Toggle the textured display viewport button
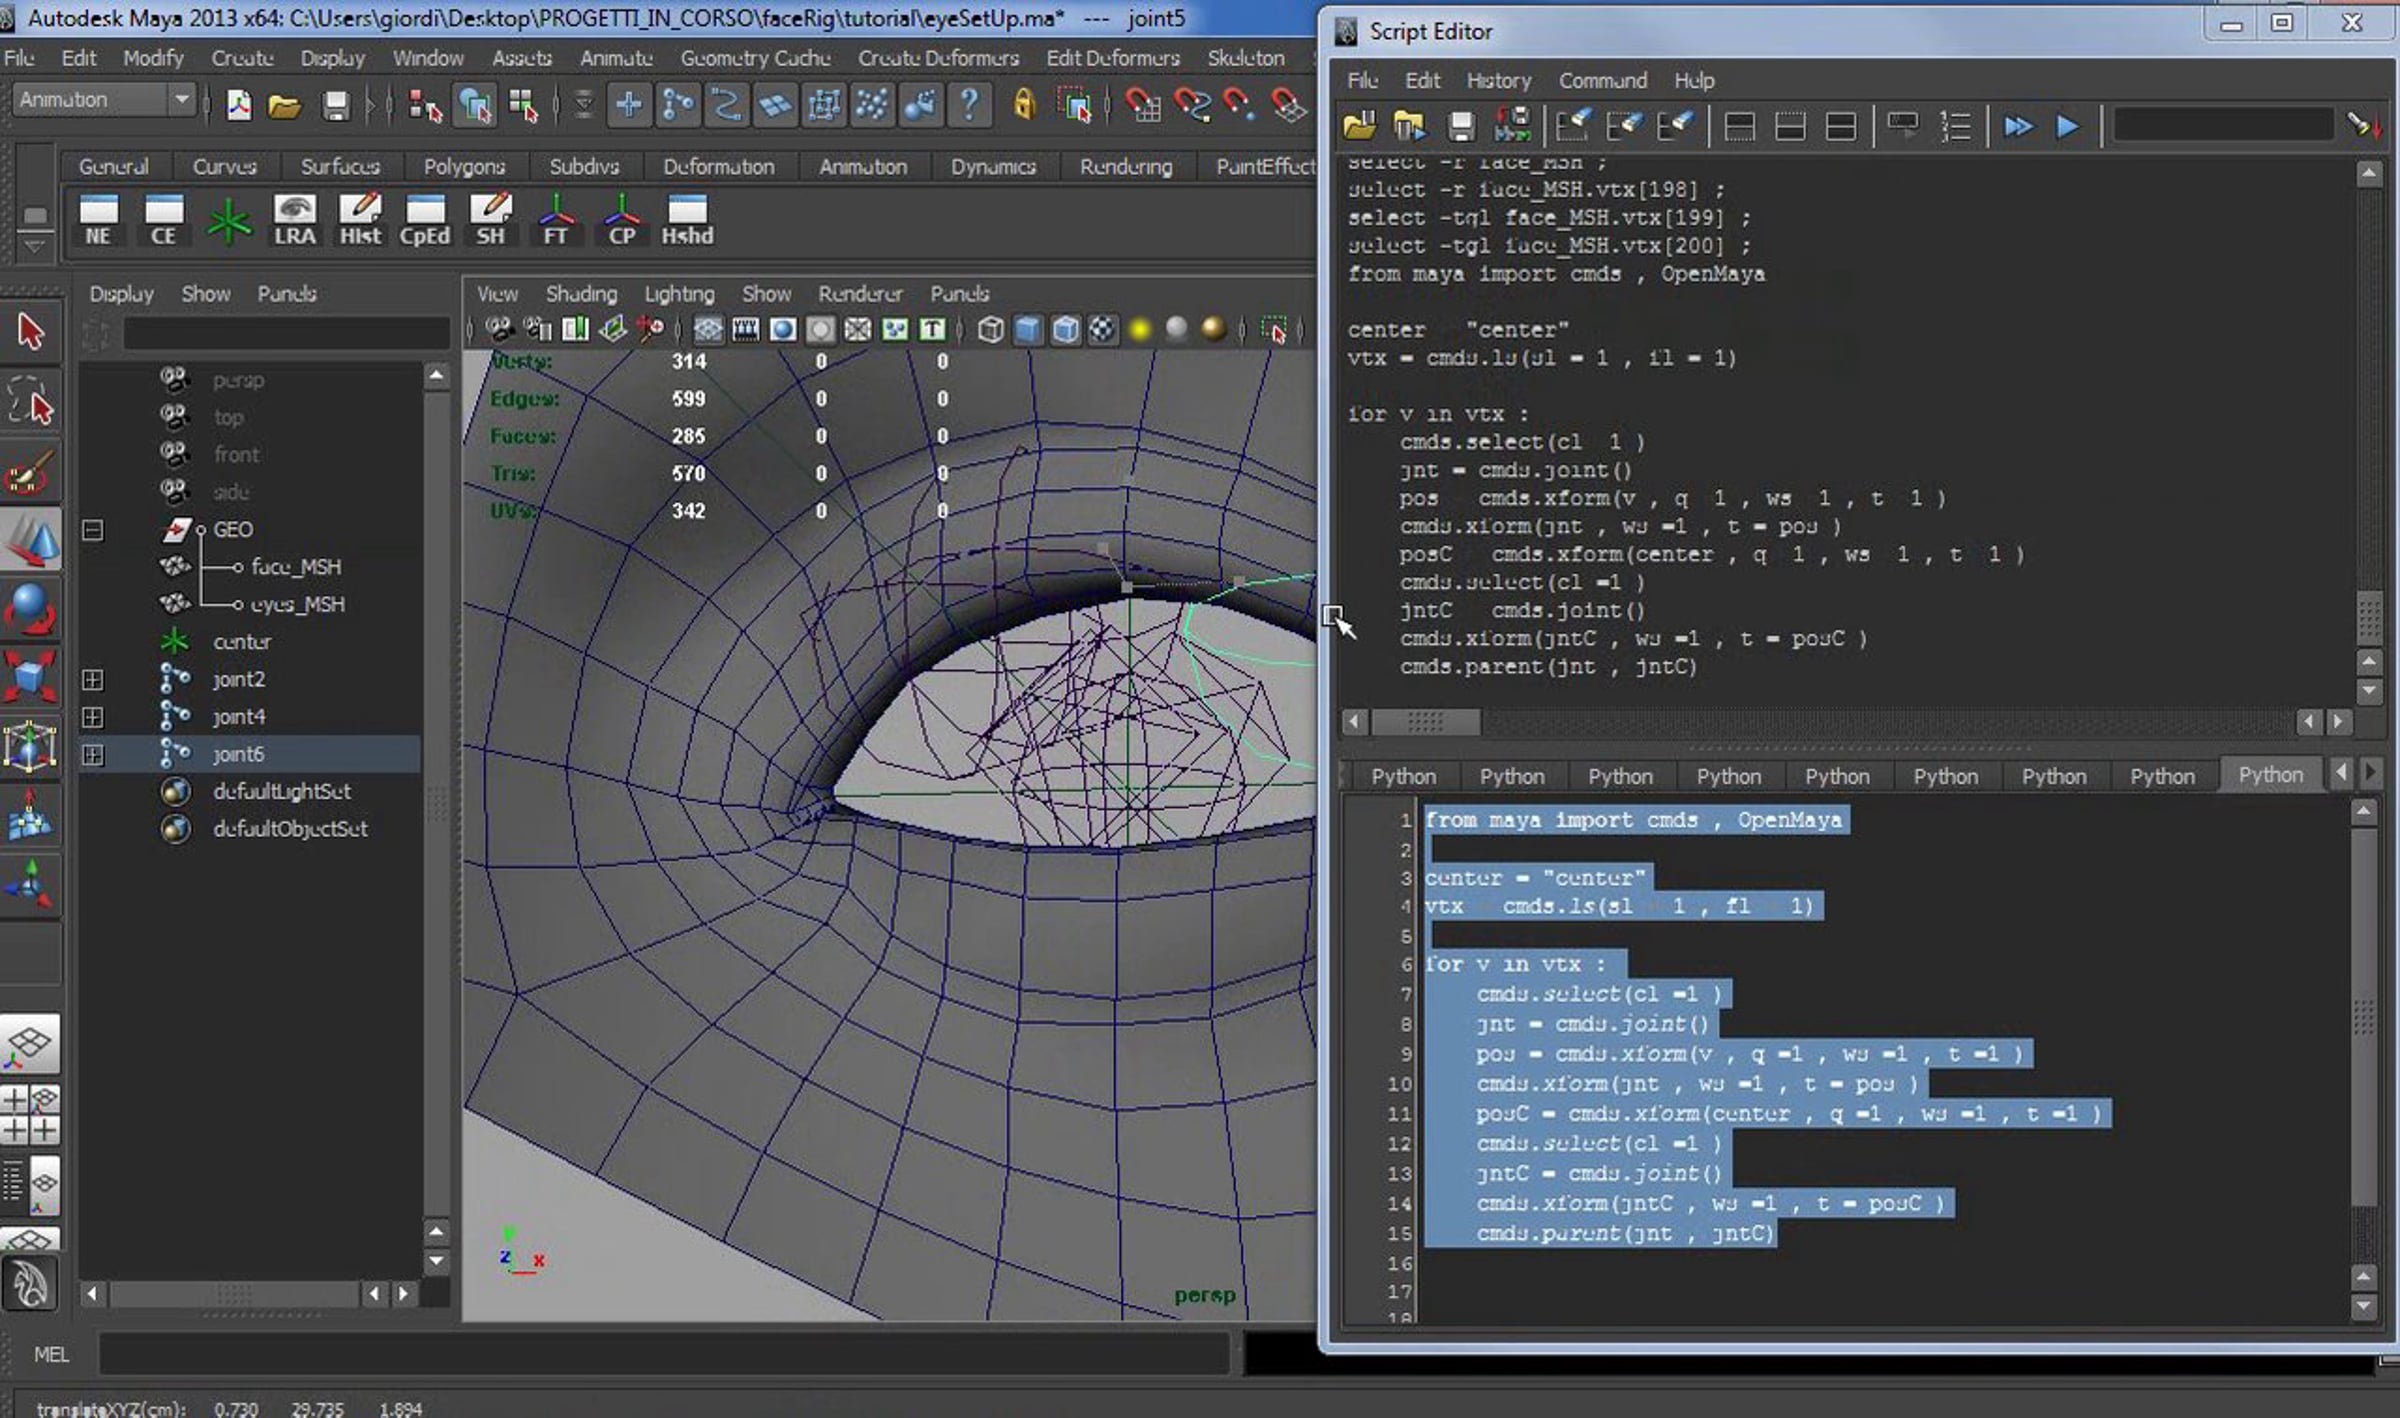 [1102, 329]
